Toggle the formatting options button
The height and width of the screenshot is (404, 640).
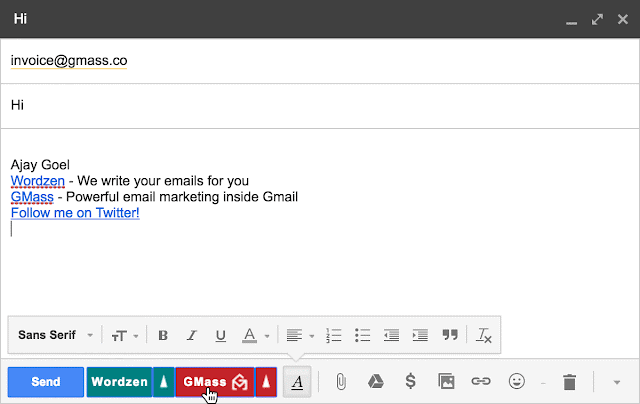click(297, 382)
